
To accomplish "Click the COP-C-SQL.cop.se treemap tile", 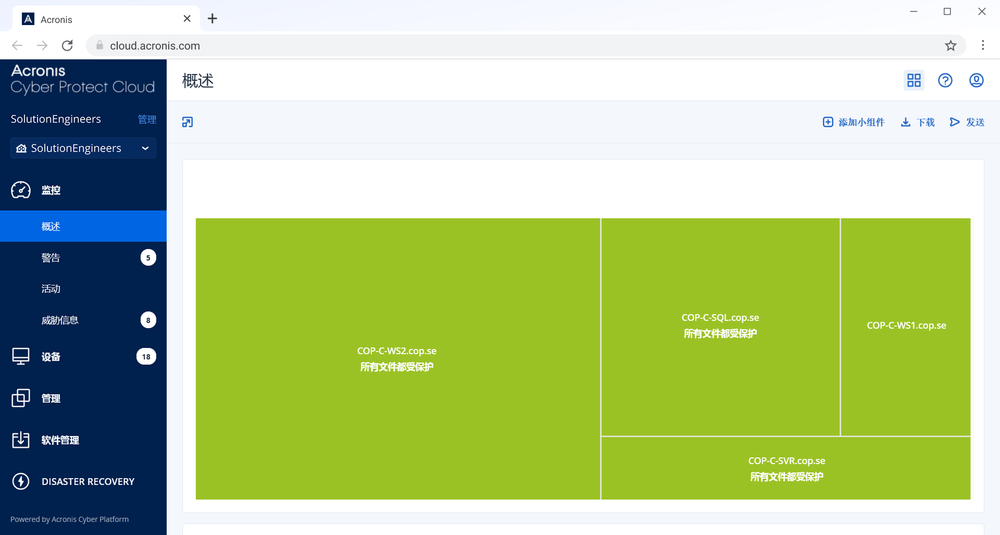I will click(x=721, y=327).
